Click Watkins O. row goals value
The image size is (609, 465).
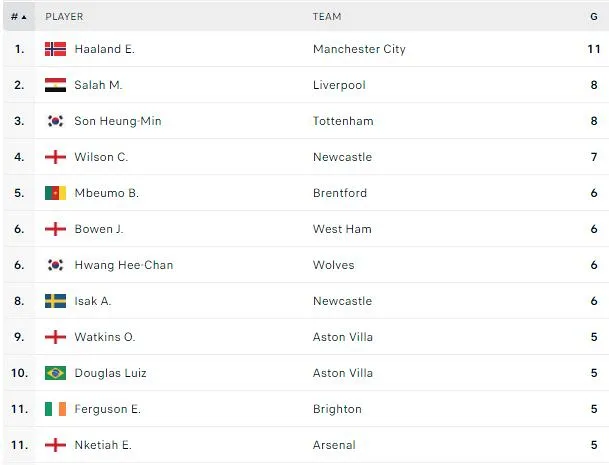[594, 337]
